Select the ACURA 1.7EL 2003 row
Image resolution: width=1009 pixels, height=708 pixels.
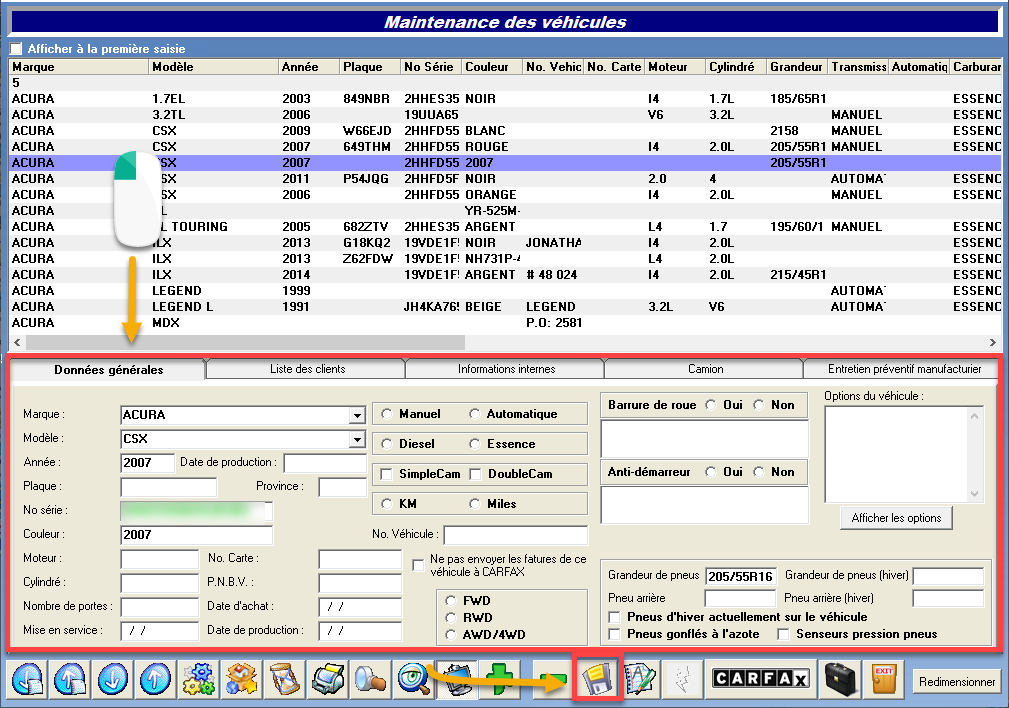click(x=505, y=99)
